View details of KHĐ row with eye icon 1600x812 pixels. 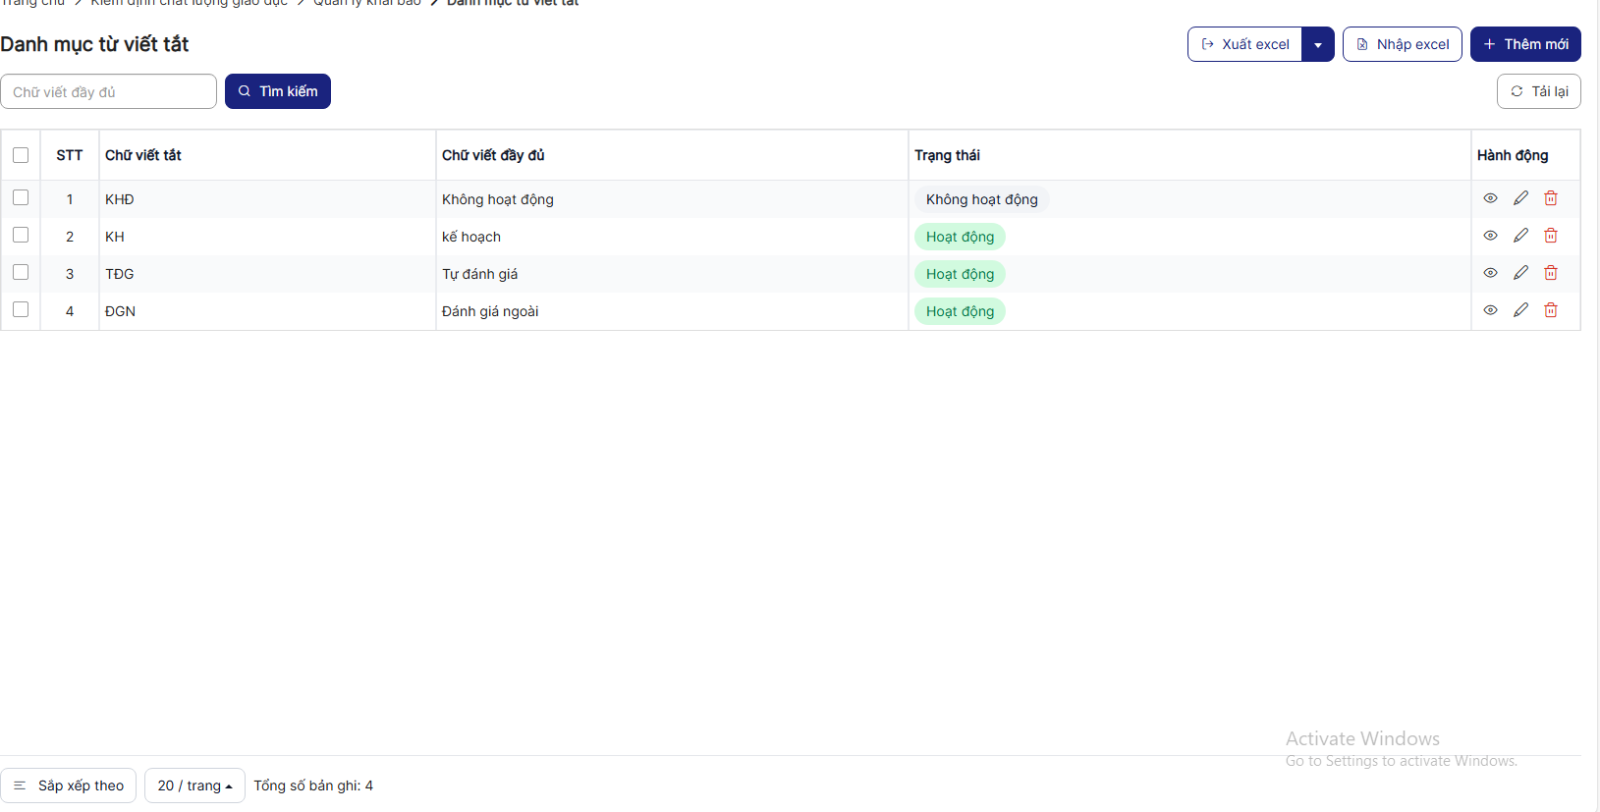[x=1490, y=198]
